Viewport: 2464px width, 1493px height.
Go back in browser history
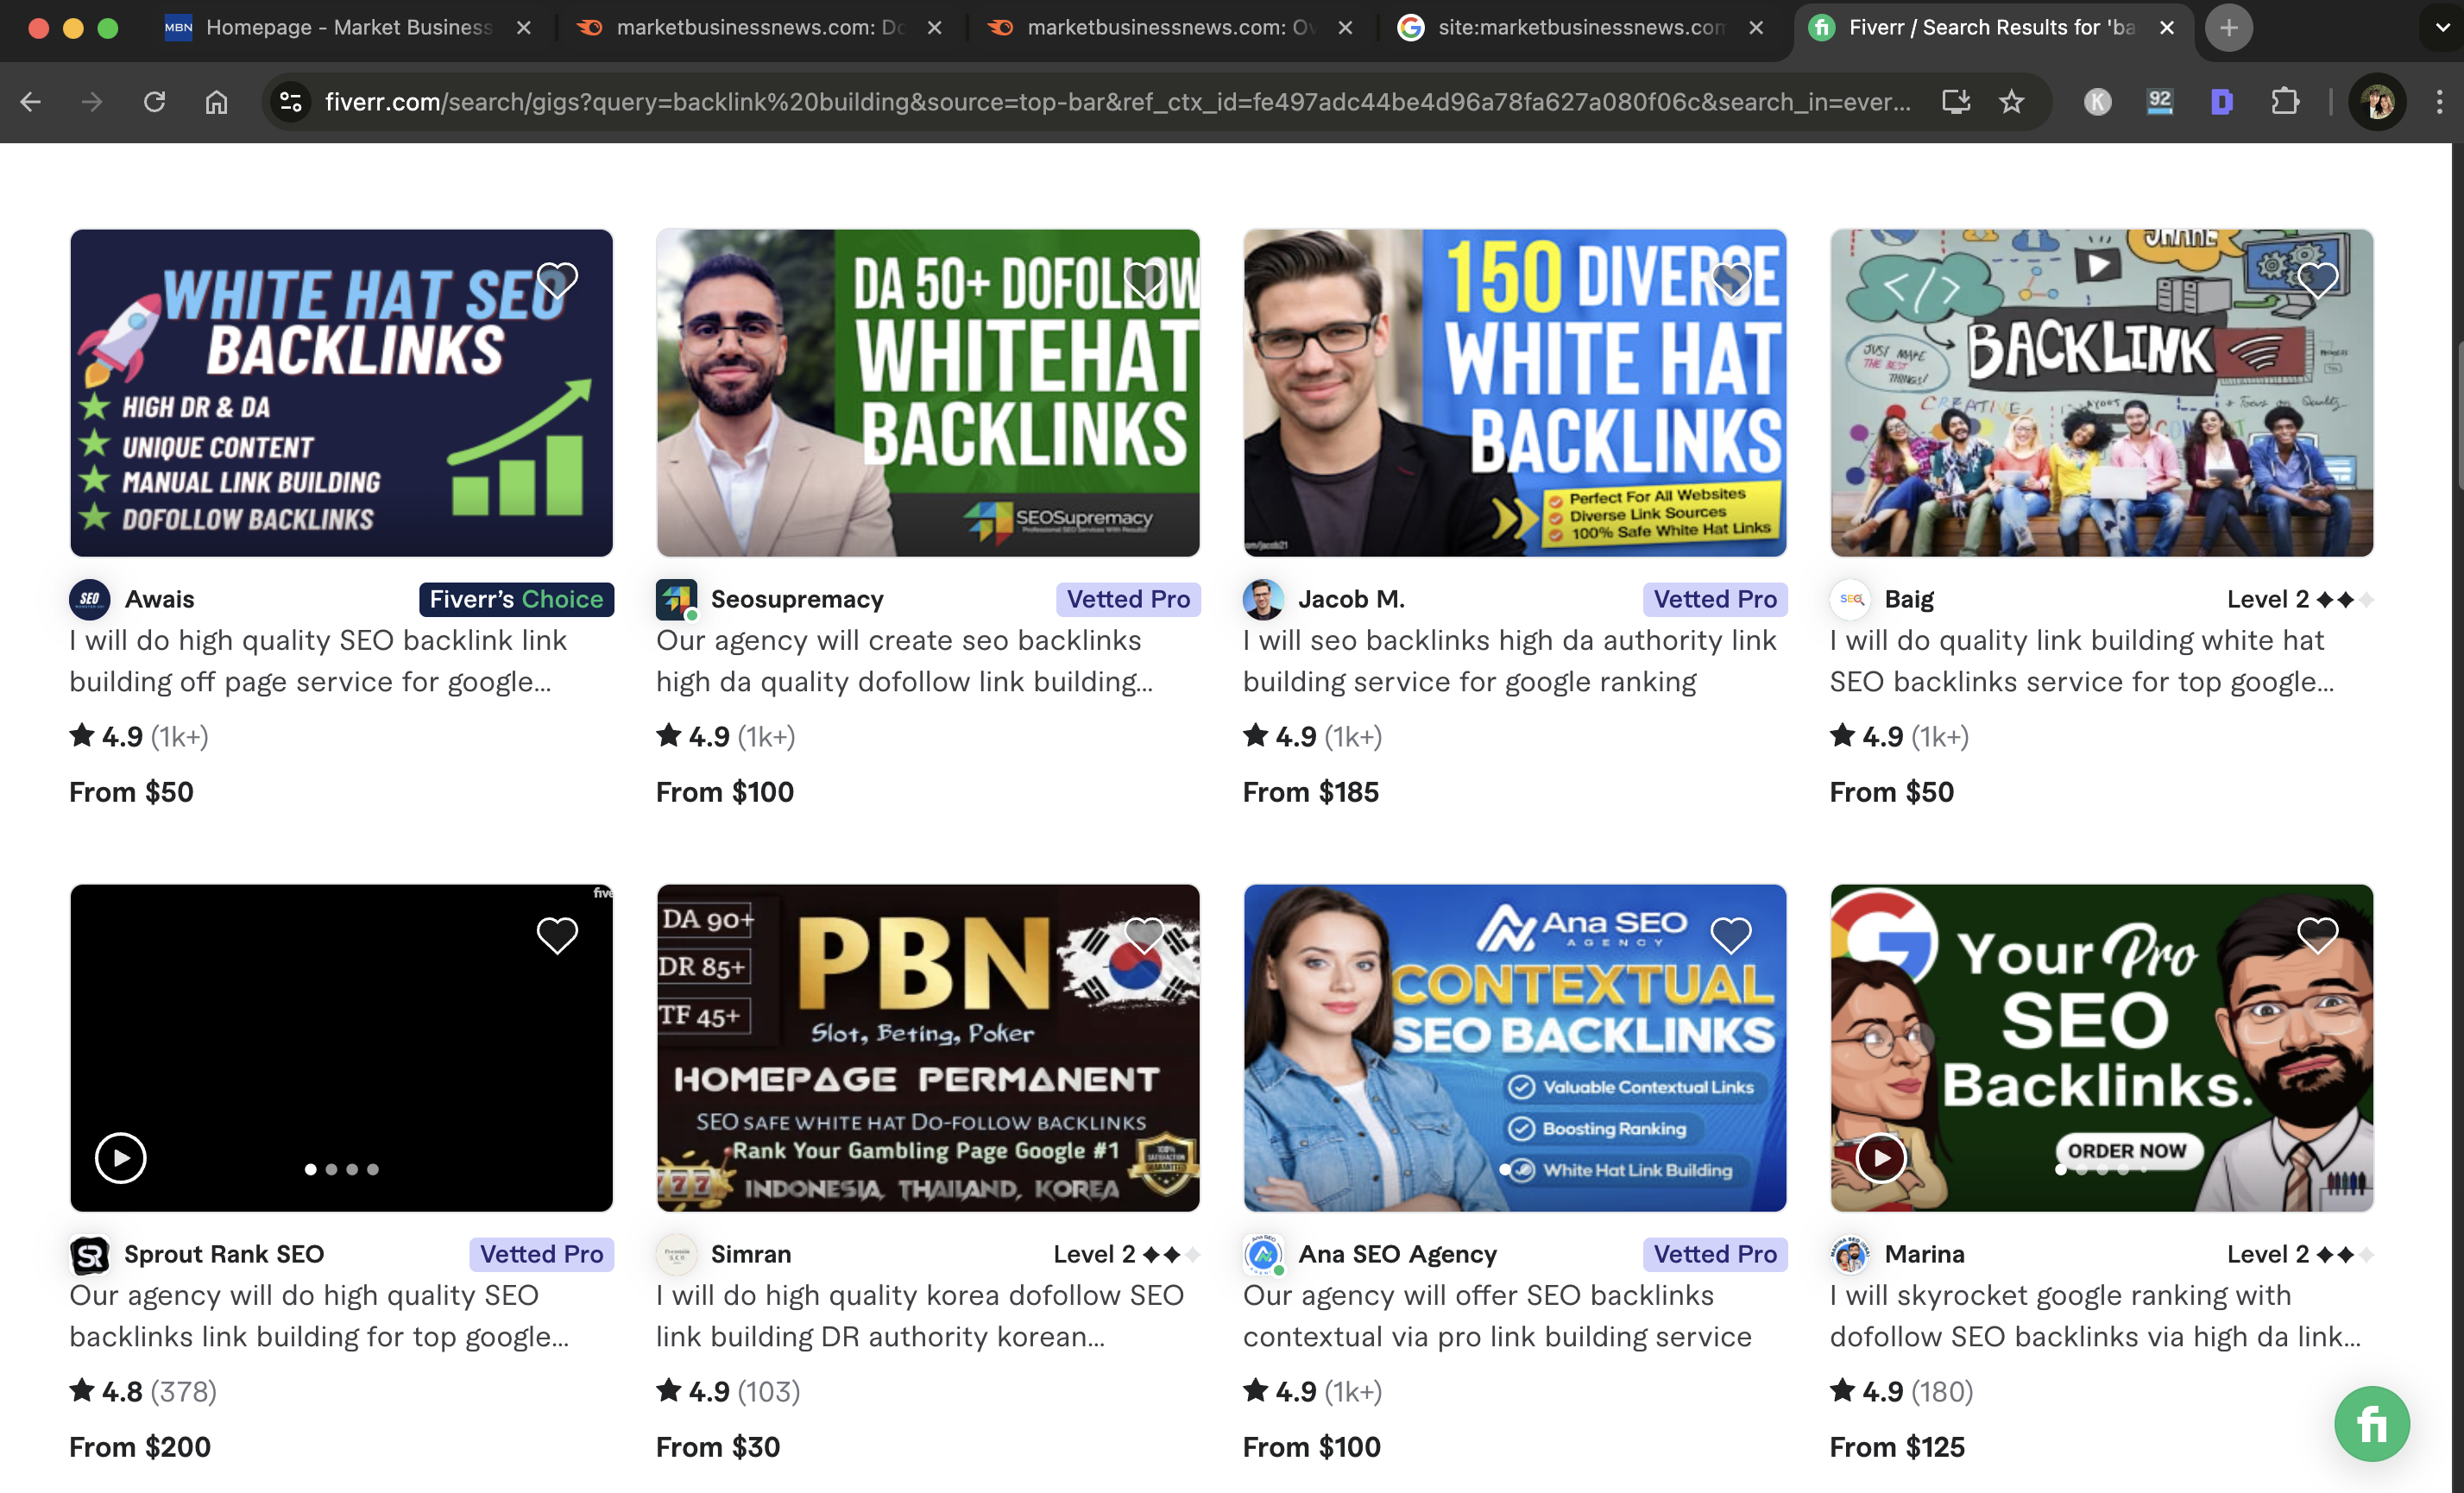pos(31,101)
